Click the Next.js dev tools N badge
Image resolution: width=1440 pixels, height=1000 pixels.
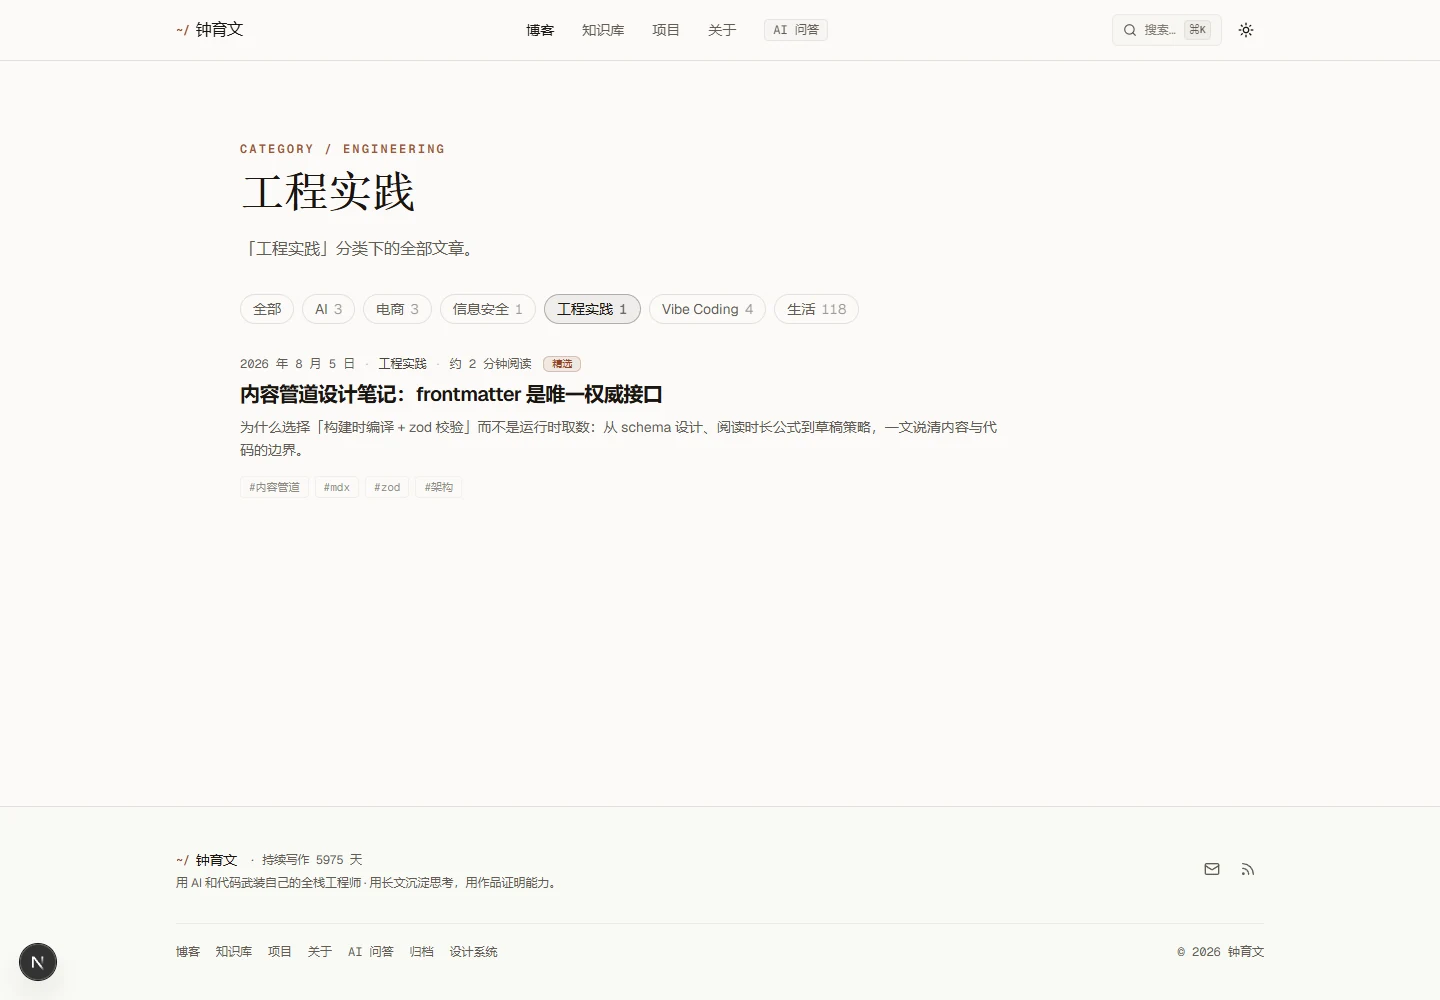pyautogui.click(x=38, y=962)
